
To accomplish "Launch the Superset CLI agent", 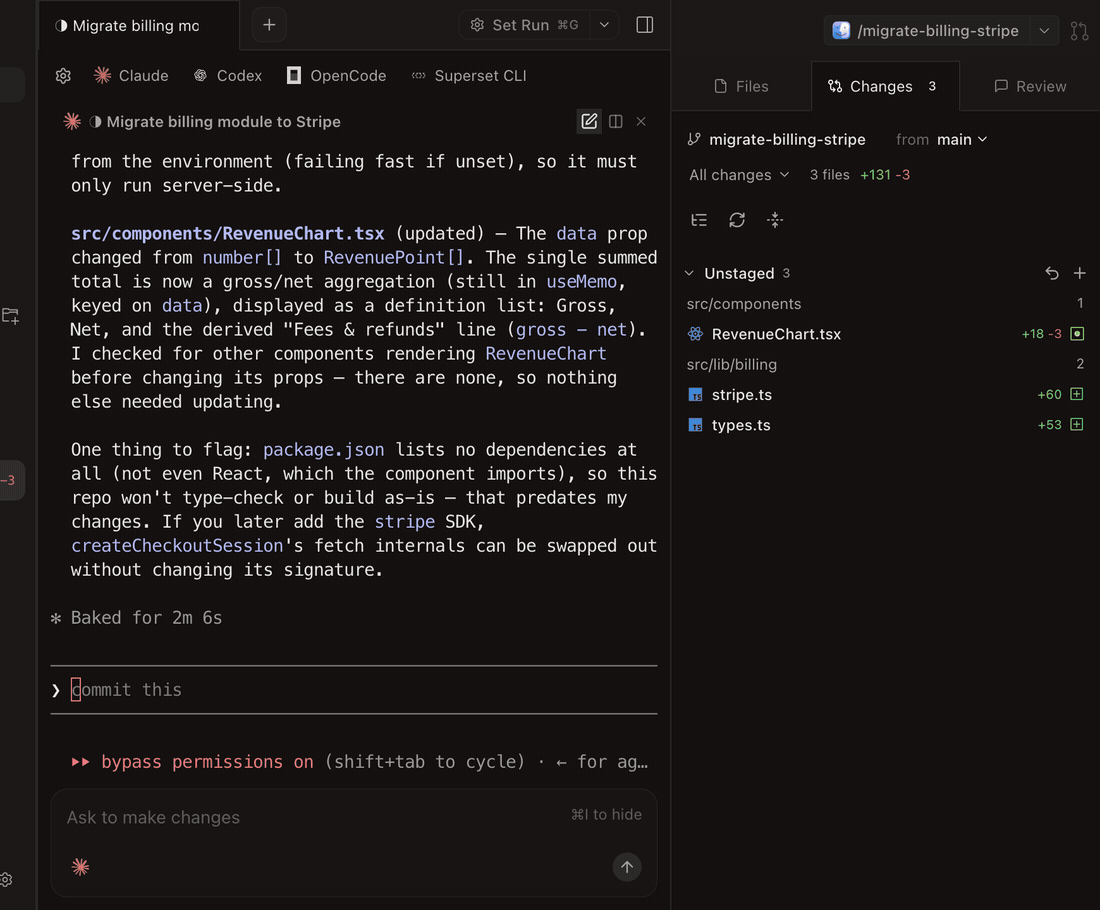I will pos(469,76).
